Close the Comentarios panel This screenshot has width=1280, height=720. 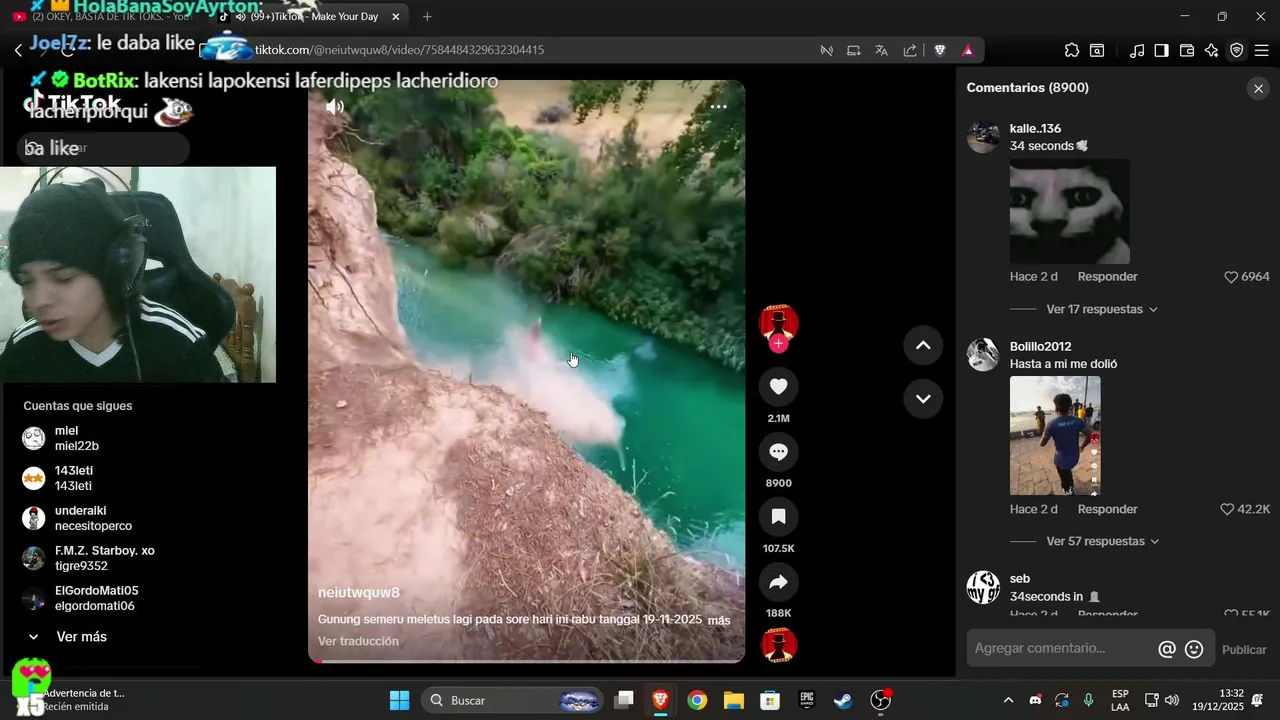[x=1258, y=88]
